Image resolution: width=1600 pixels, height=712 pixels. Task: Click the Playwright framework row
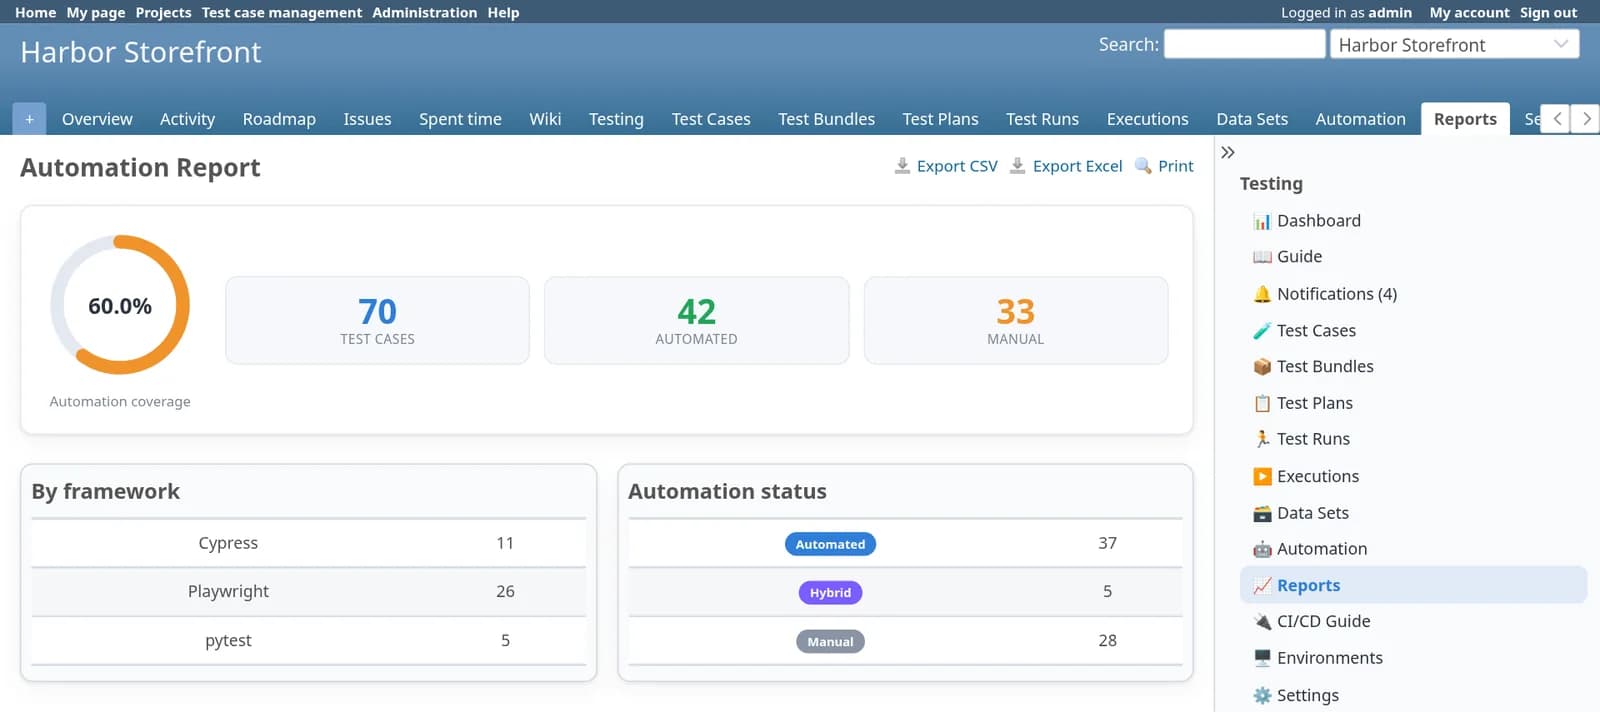[309, 592]
